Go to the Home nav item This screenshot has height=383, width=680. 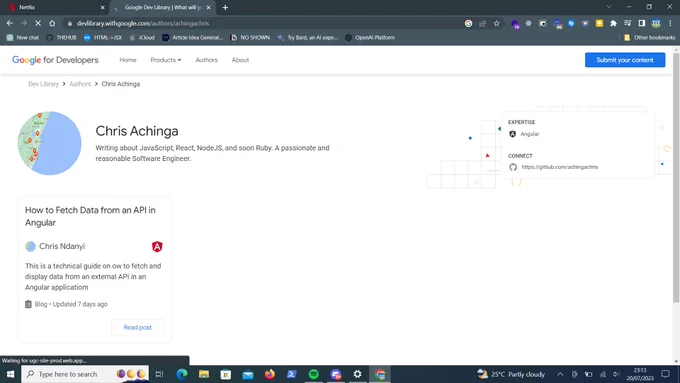(128, 60)
